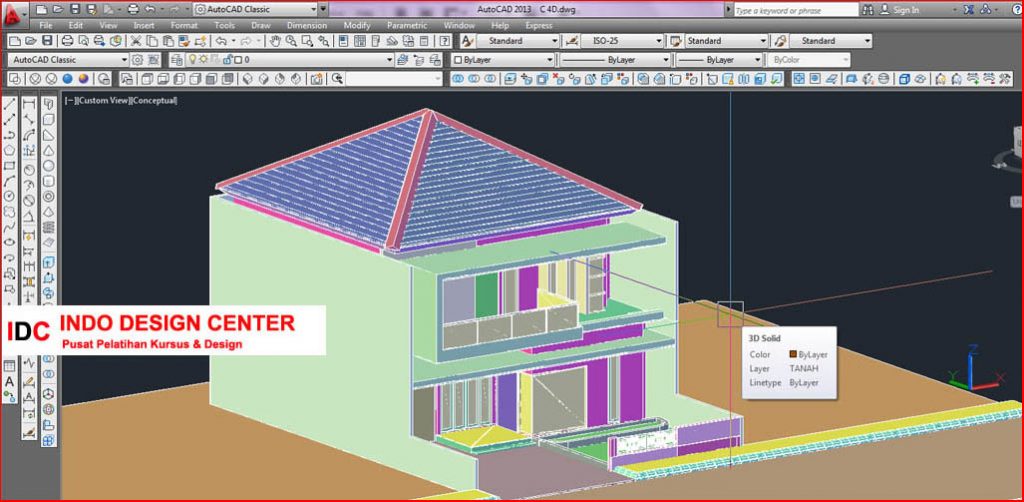Toggle layer 0 lock padlock
1024x502 pixels.
pos(227,59)
